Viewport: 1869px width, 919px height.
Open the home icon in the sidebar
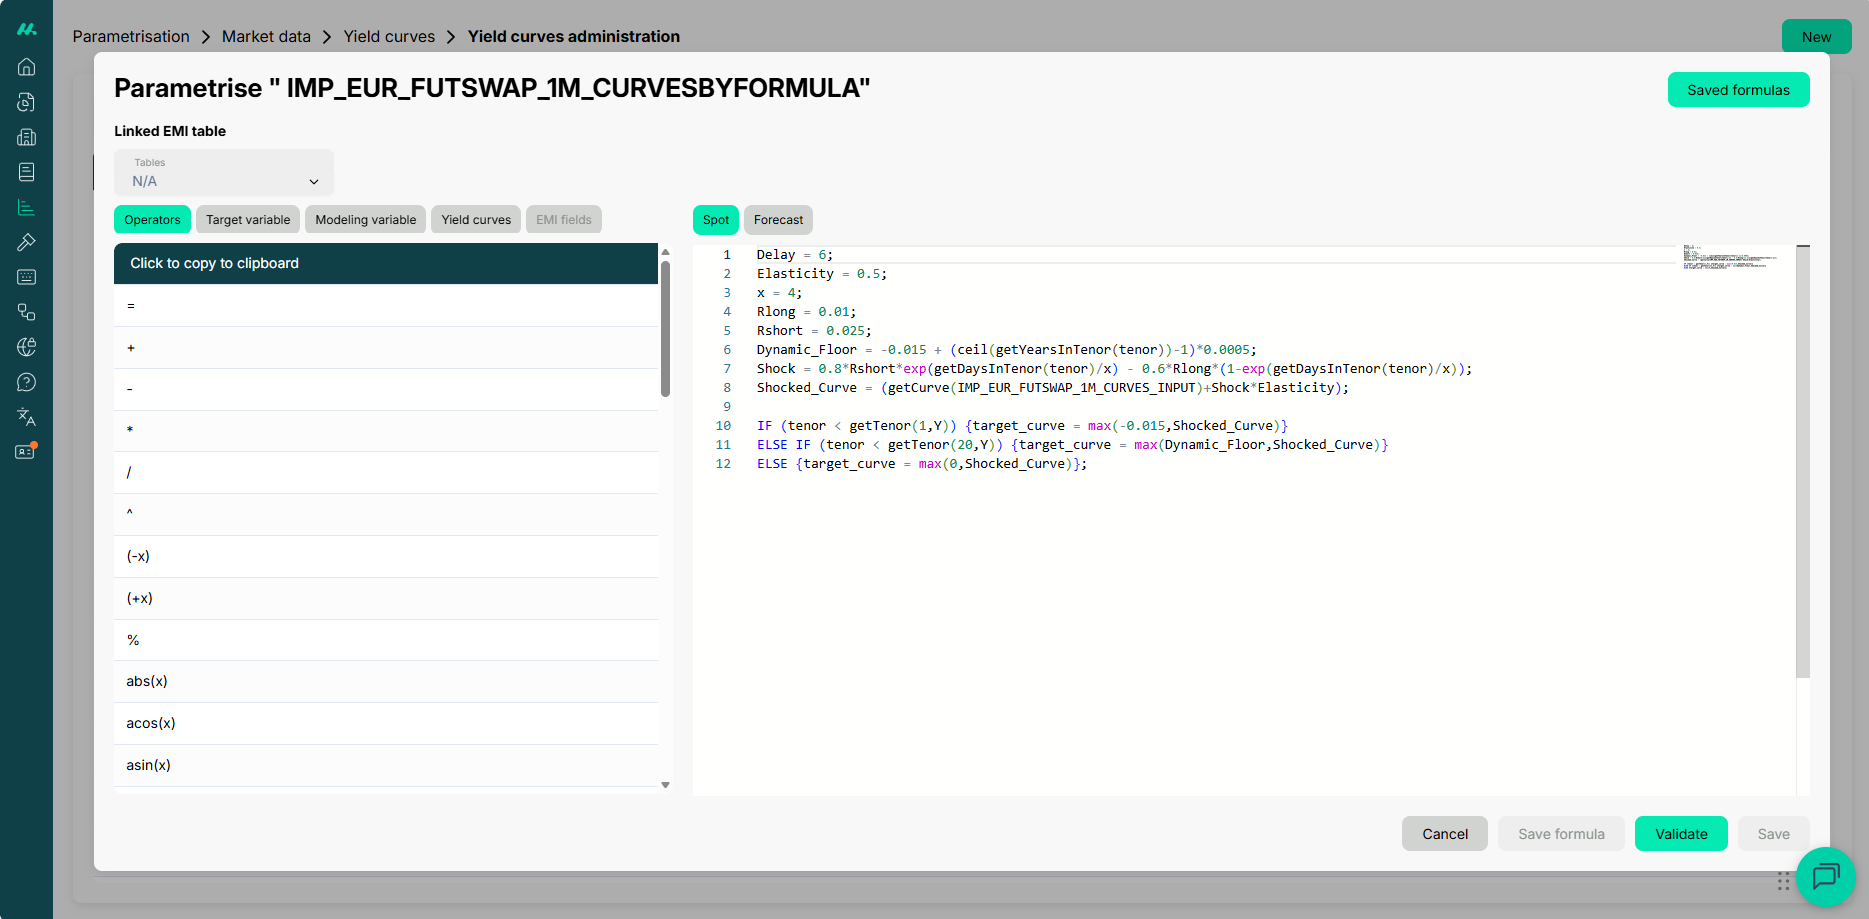(27, 67)
